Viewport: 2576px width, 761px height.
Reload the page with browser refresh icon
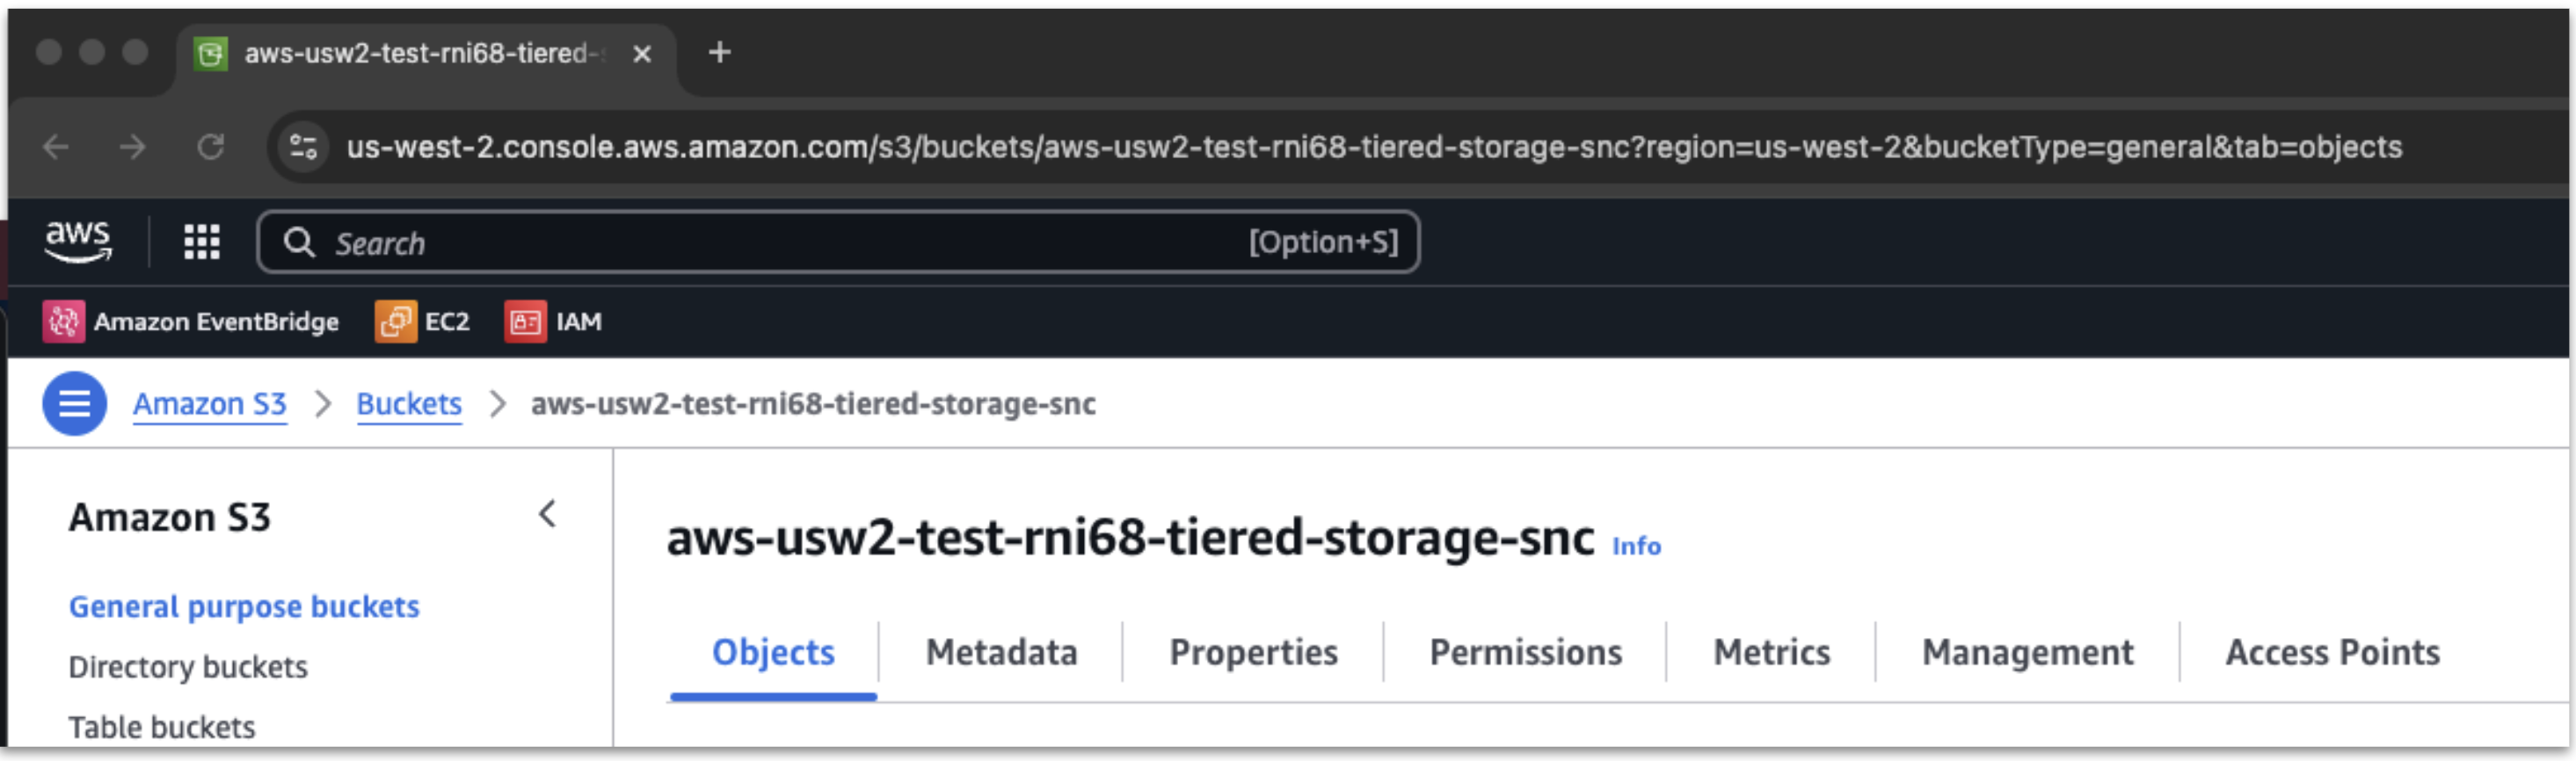(210, 148)
